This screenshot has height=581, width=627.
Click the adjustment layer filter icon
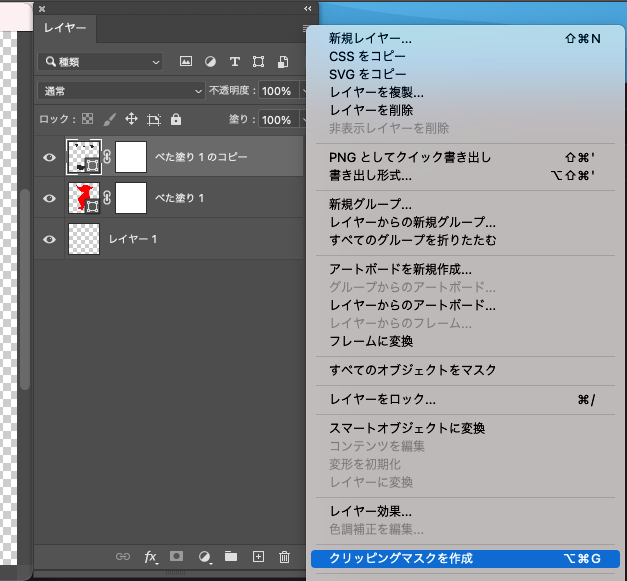pos(210,62)
